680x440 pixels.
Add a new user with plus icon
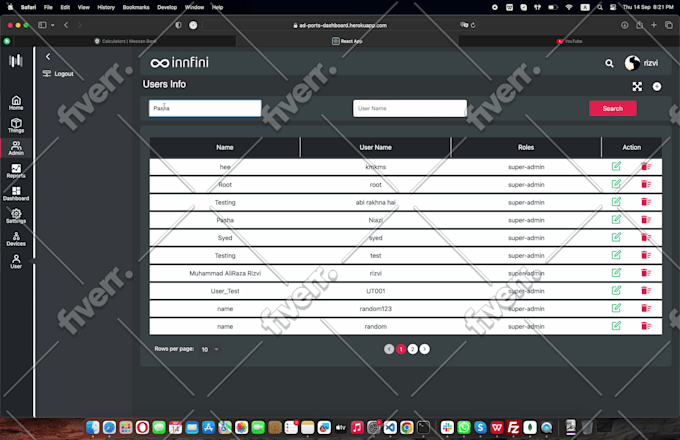click(657, 87)
